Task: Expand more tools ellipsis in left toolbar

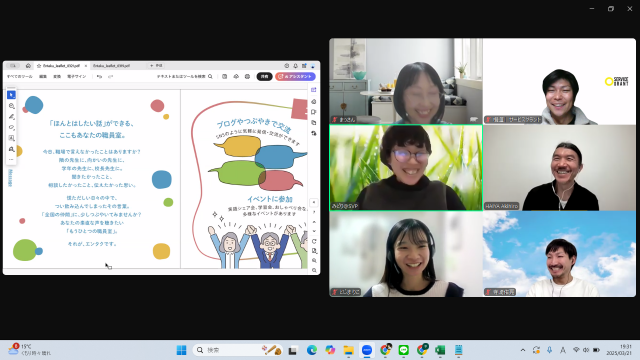Action: point(11,160)
